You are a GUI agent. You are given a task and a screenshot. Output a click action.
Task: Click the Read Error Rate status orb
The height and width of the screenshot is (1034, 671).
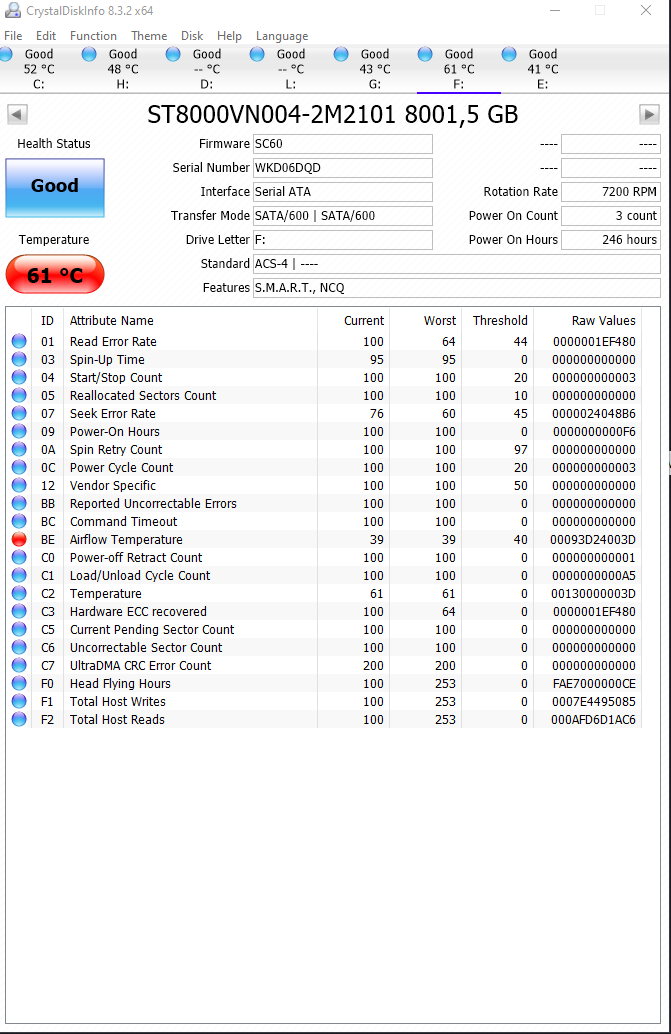(19, 341)
